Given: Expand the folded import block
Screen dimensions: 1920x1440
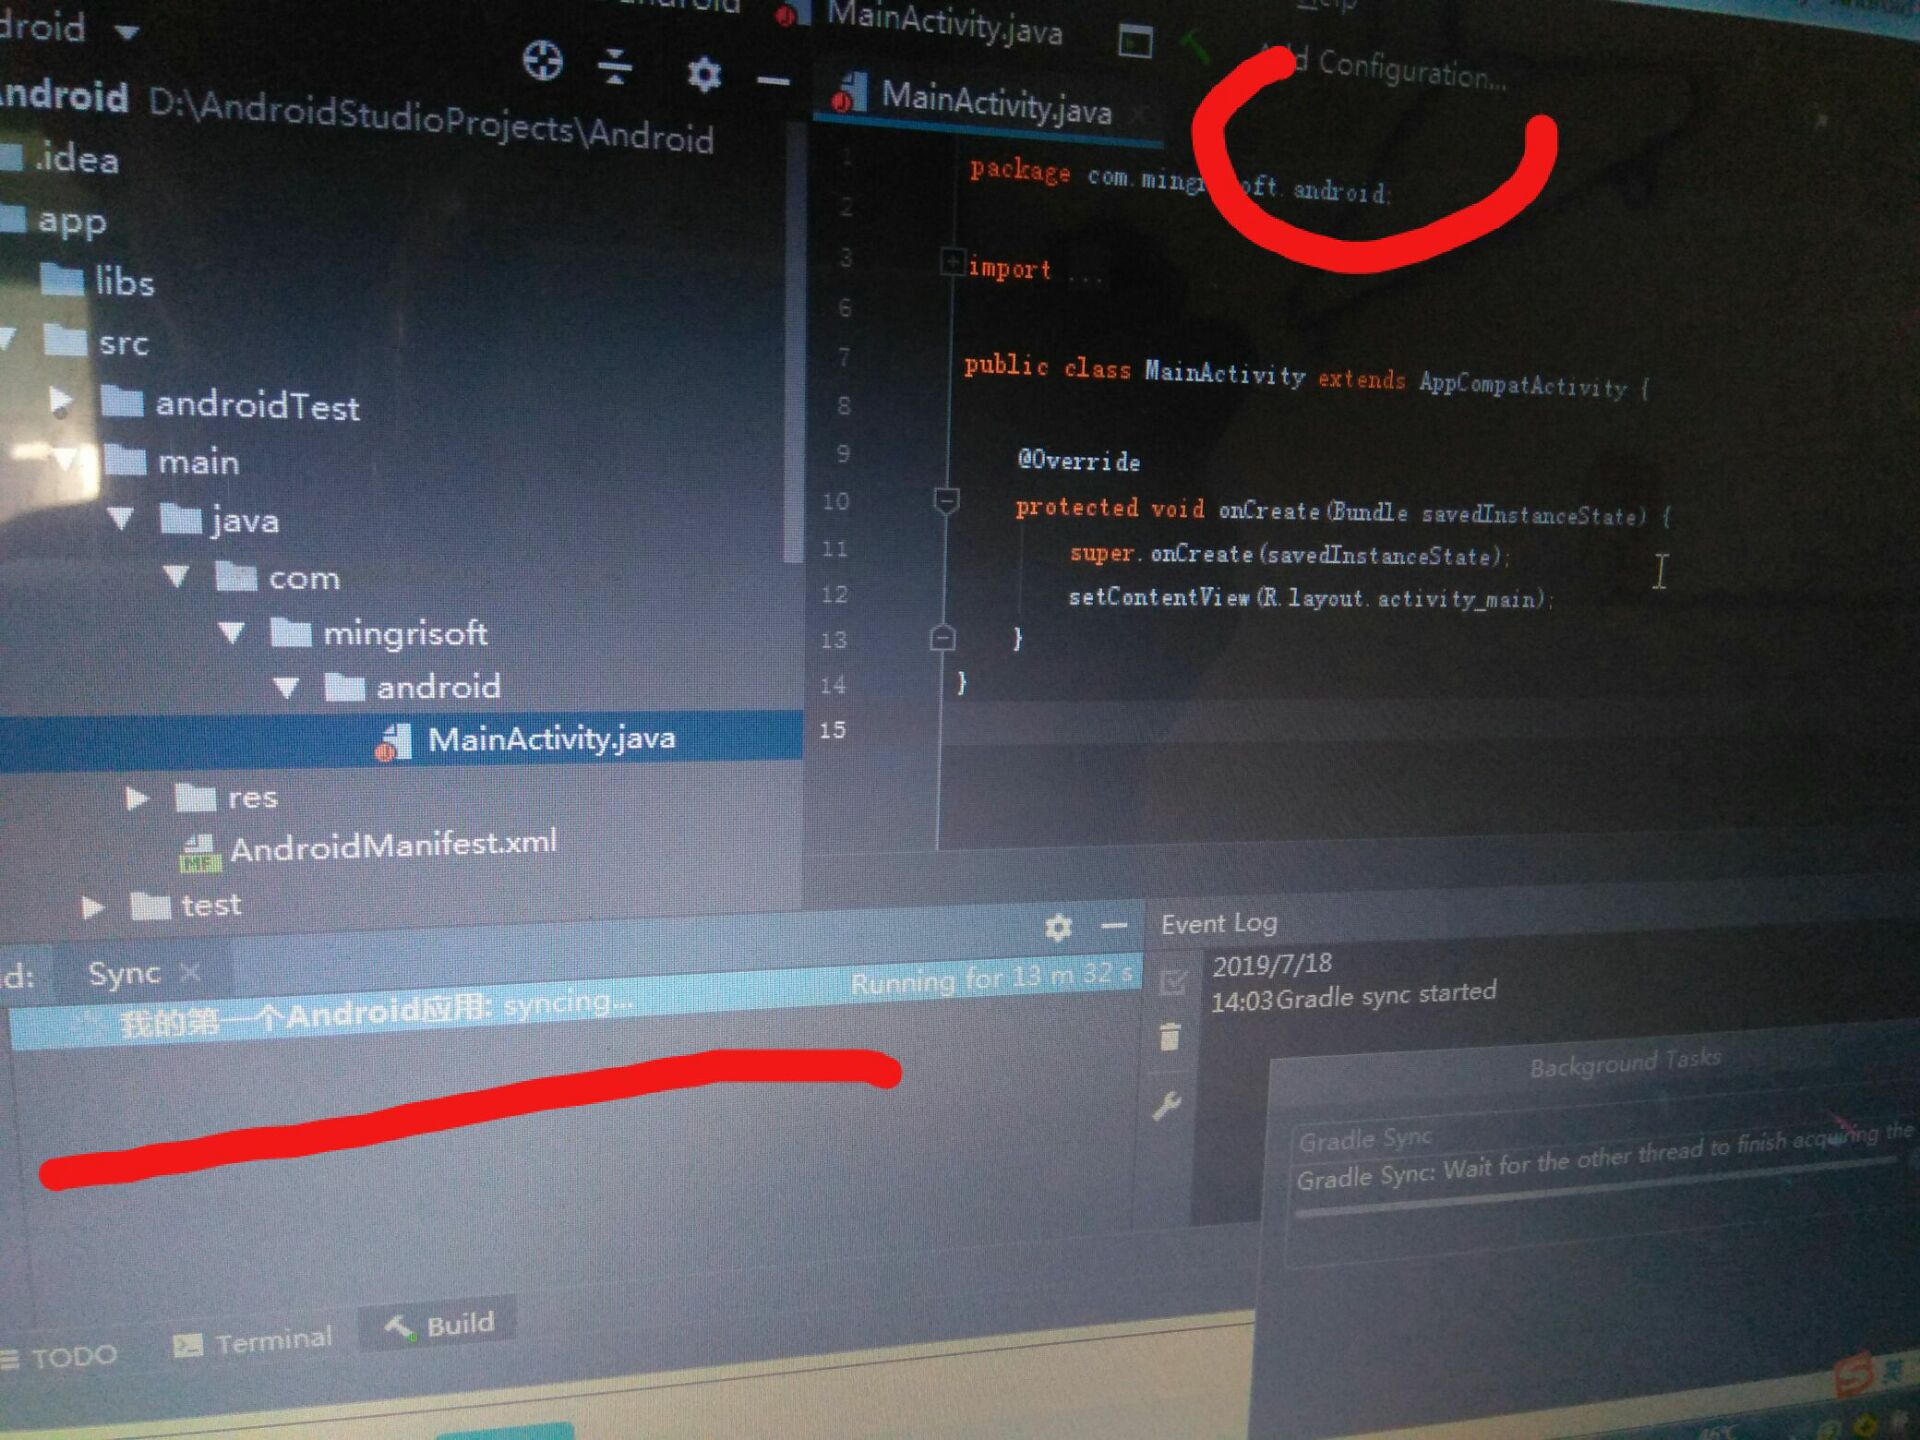Looking at the screenshot, I should pyautogui.click(x=952, y=262).
